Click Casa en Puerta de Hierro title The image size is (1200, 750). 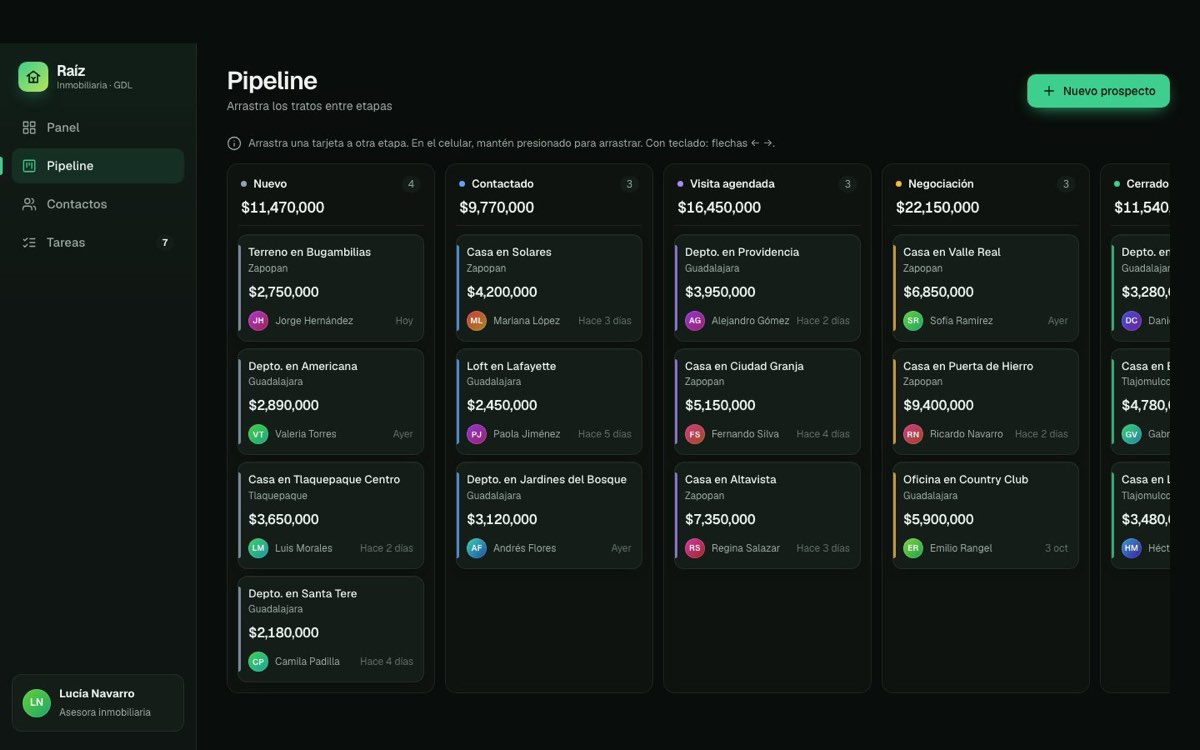(x=968, y=366)
